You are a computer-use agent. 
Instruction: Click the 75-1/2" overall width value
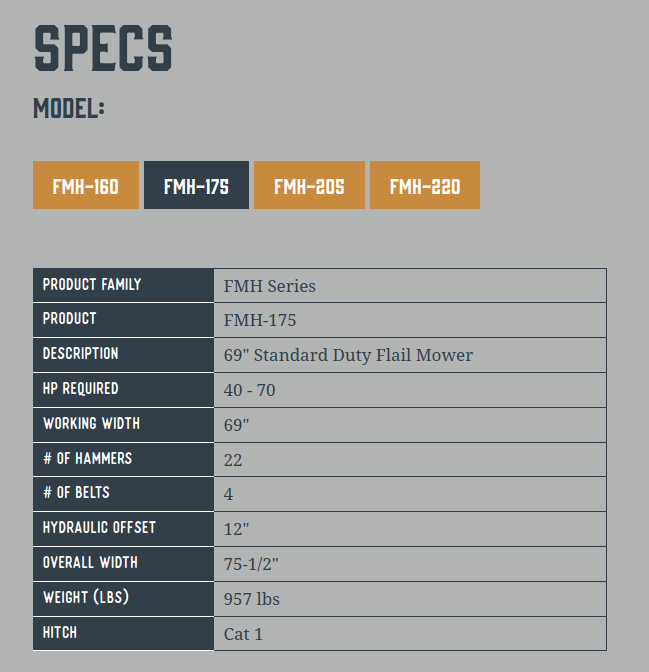[251, 564]
